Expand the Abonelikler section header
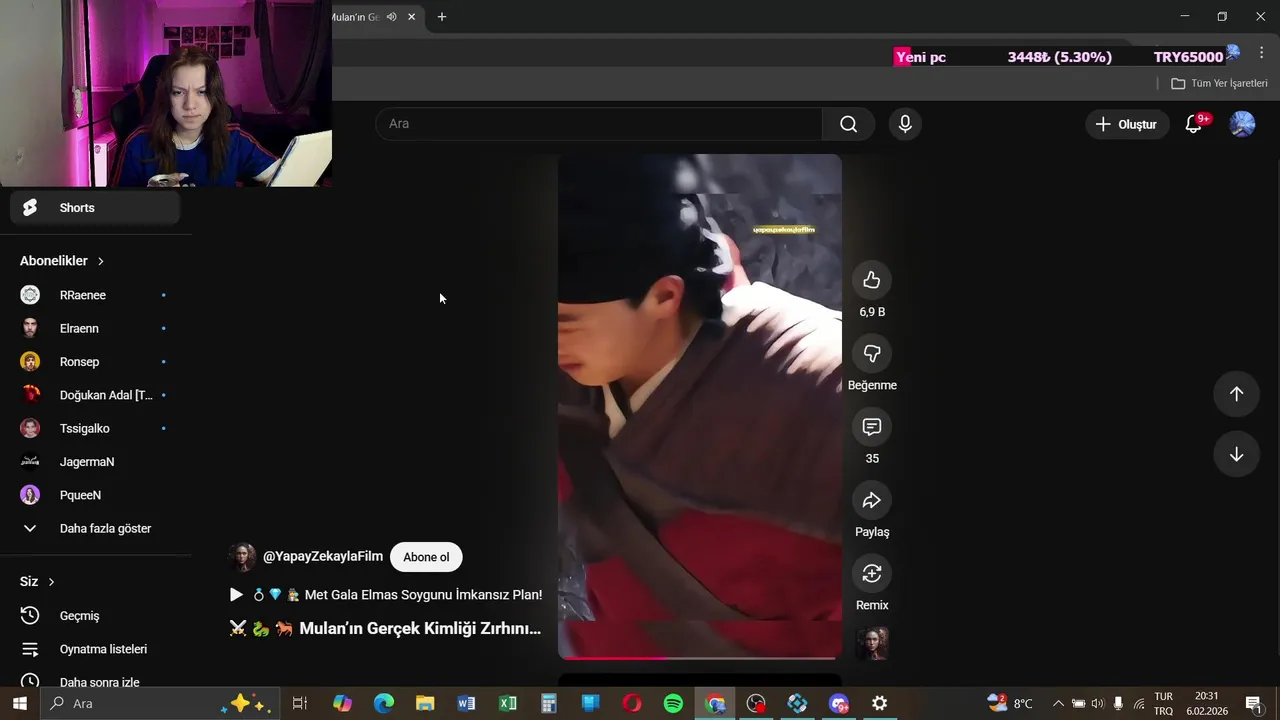This screenshot has height=720, width=1280. coord(62,261)
